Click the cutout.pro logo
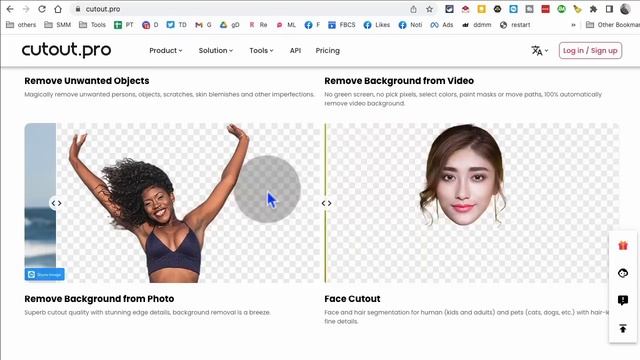This screenshot has height=360, width=640. [x=66, y=50]
